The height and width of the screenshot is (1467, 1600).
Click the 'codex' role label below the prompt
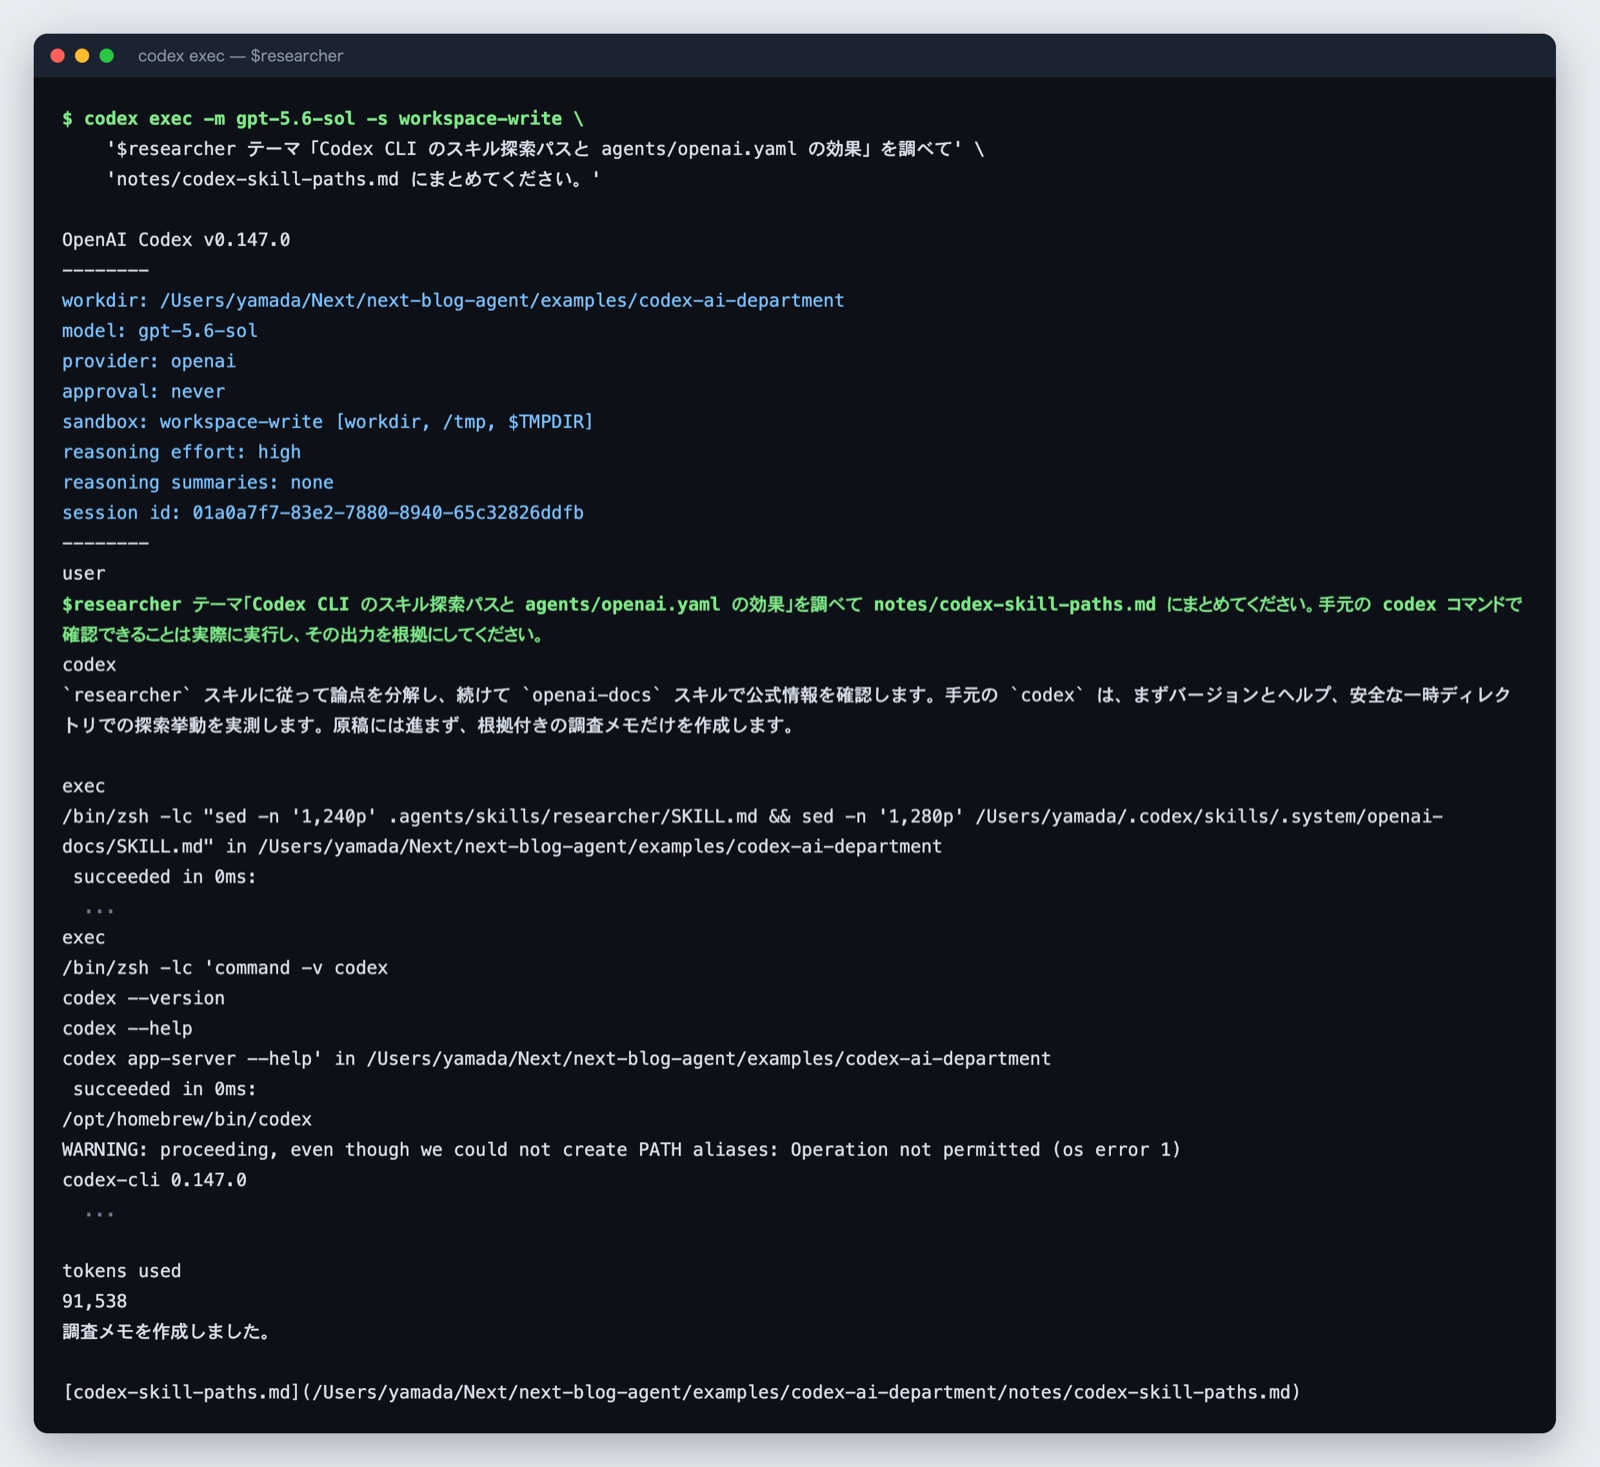(89, 664)
